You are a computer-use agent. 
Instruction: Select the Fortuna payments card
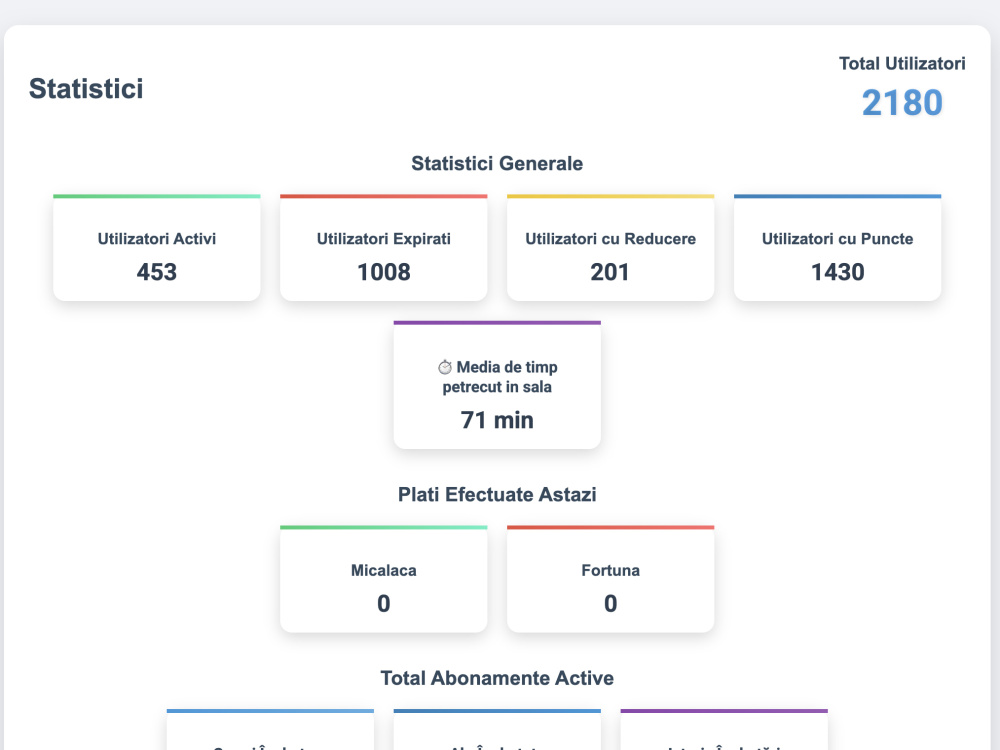(610, 579)
